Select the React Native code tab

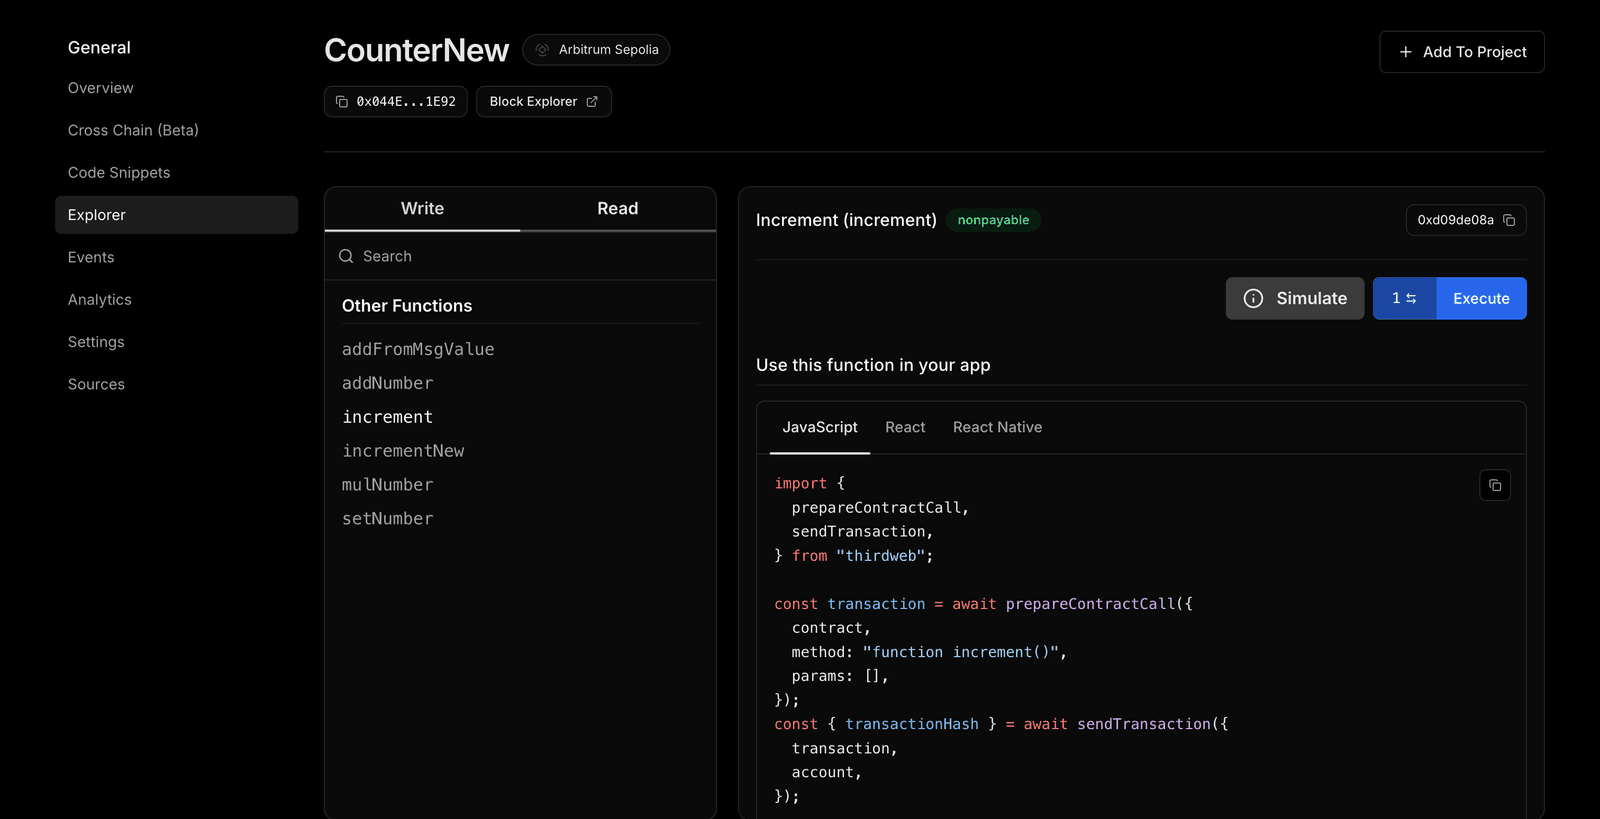997,428
